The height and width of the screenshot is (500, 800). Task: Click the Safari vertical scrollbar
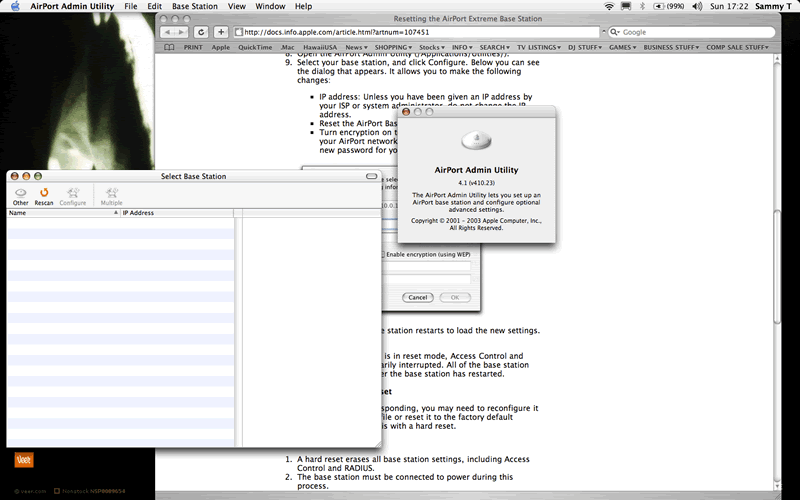[777, 265]
